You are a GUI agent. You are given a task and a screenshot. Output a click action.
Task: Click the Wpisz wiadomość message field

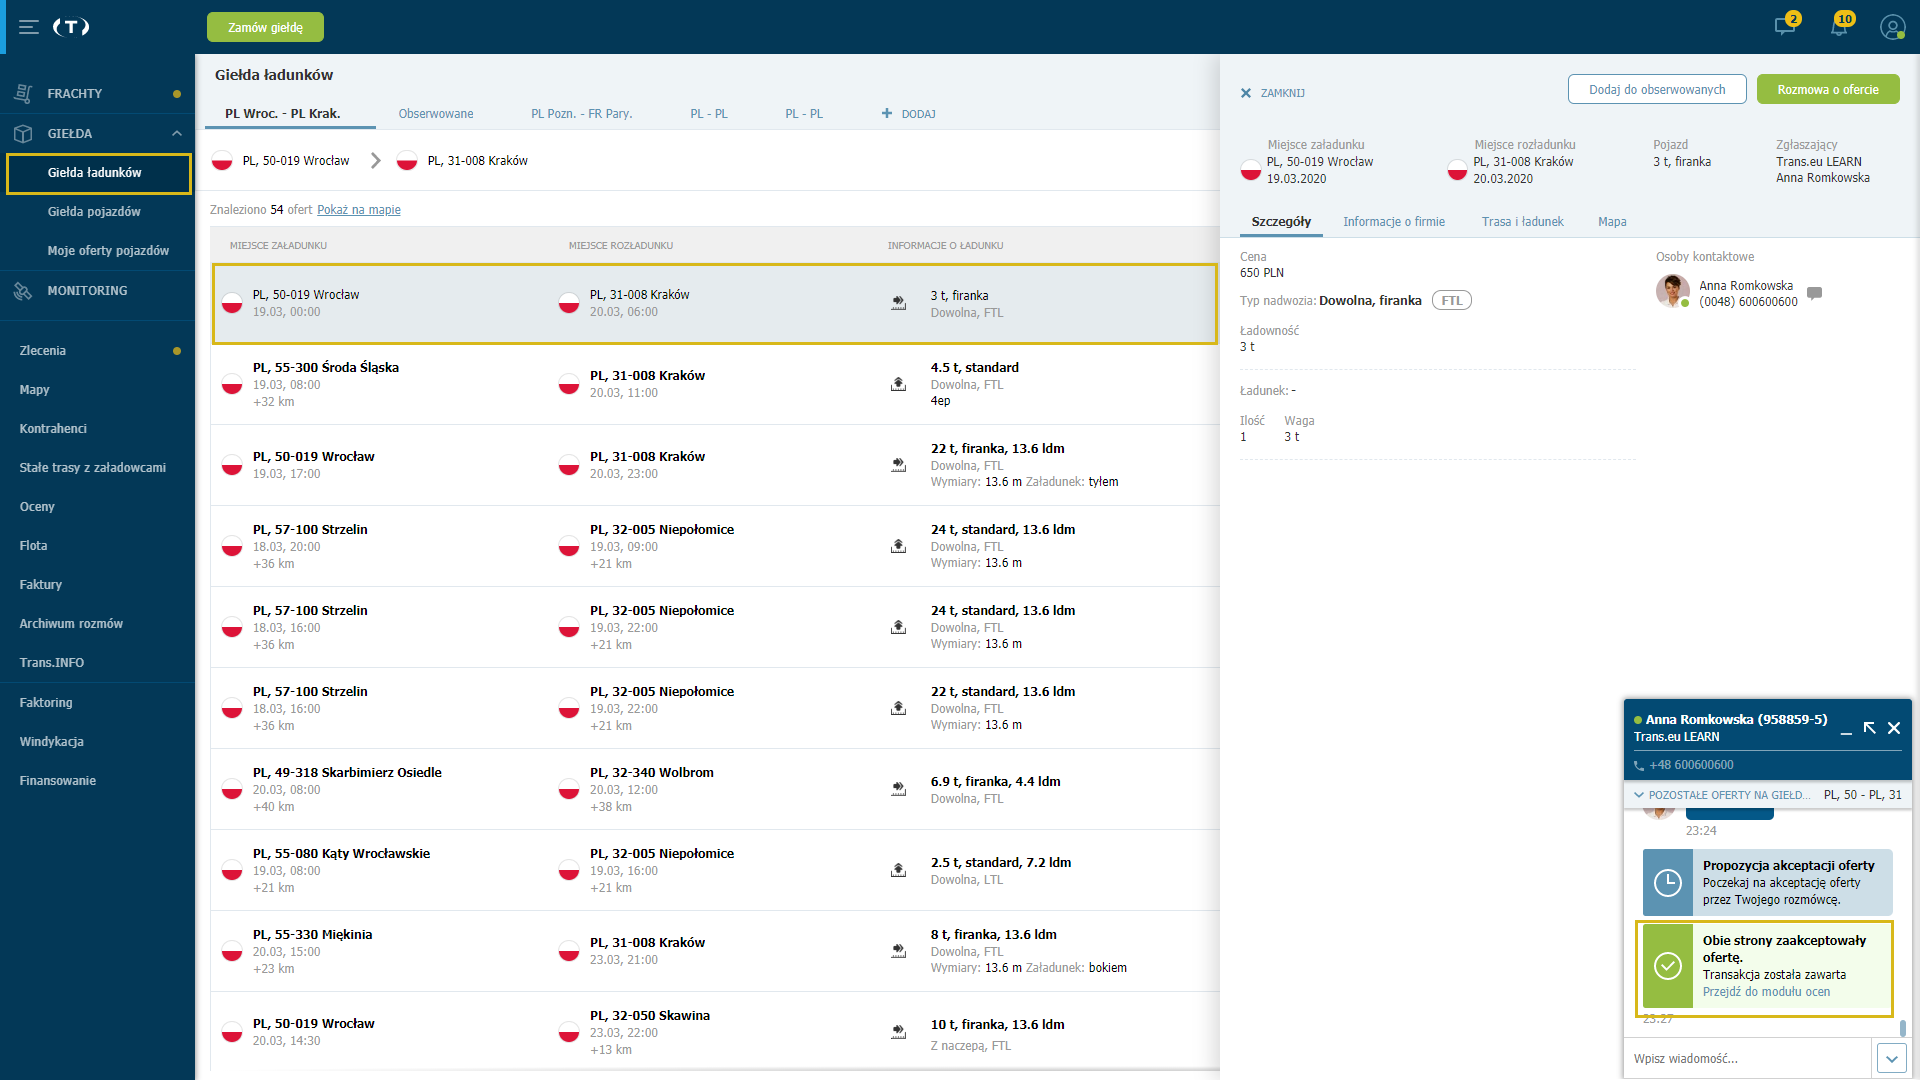1748,1058
